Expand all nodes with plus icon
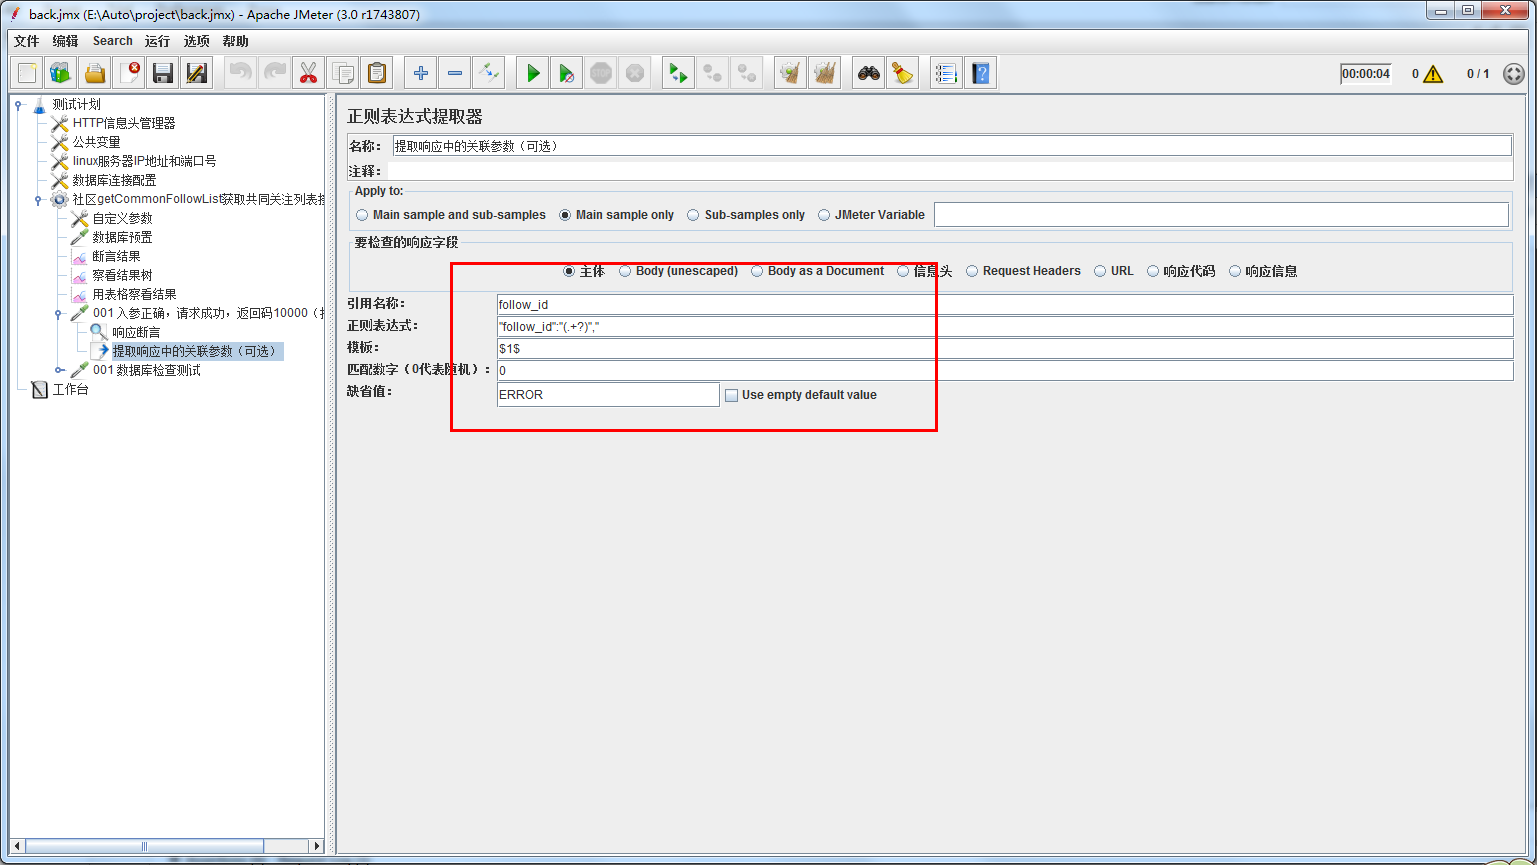 [421, 73]
